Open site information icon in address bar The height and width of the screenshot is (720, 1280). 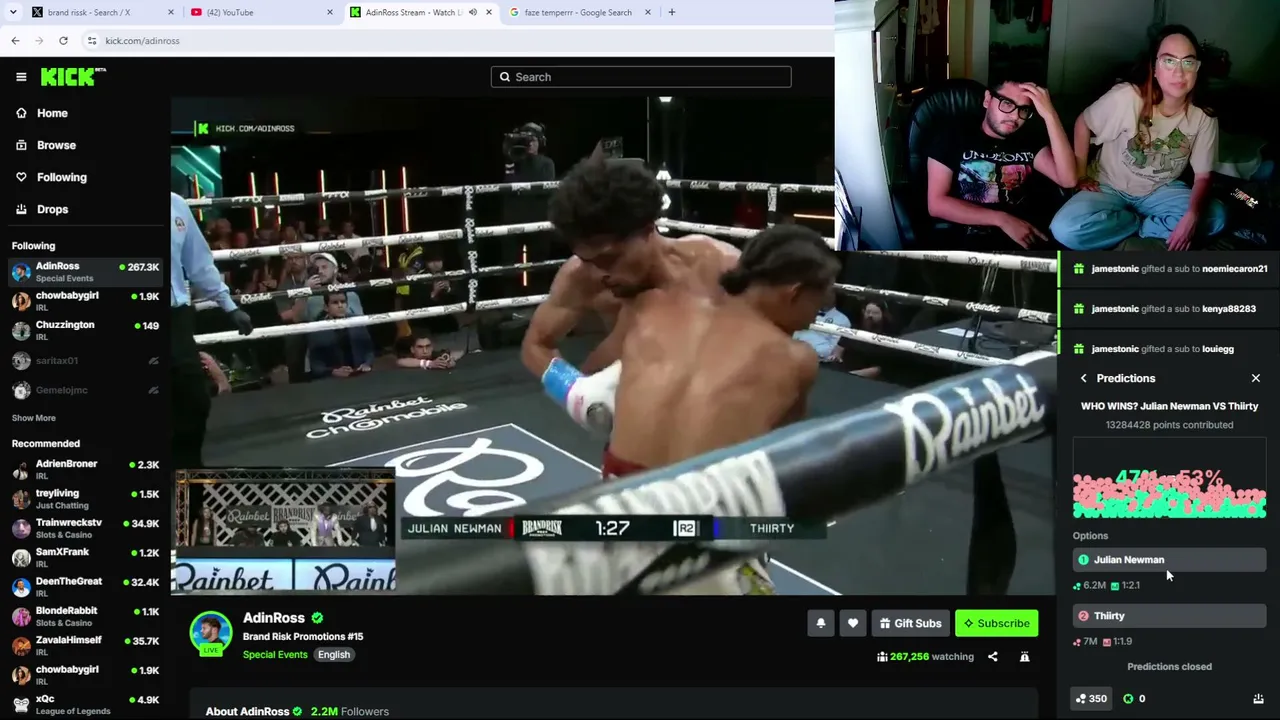click(92, 41)
